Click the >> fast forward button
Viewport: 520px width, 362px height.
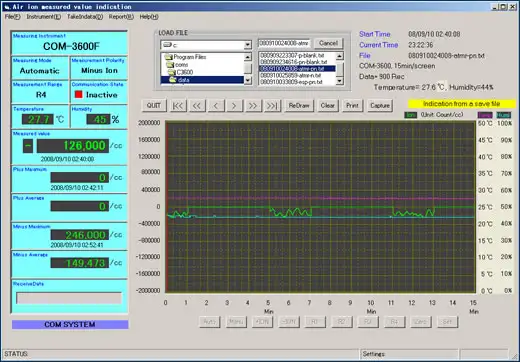(x=253, y=106)
